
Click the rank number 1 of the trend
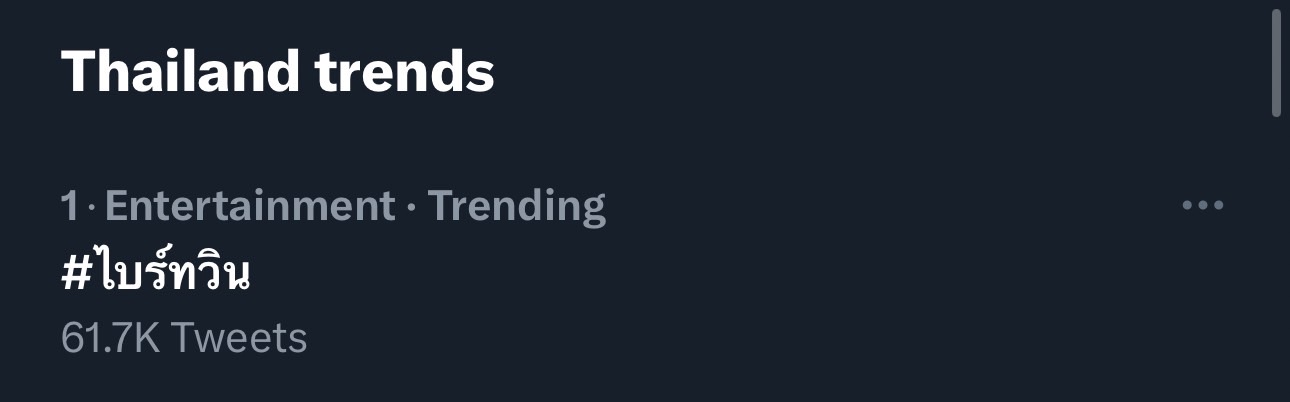(69, 206)
